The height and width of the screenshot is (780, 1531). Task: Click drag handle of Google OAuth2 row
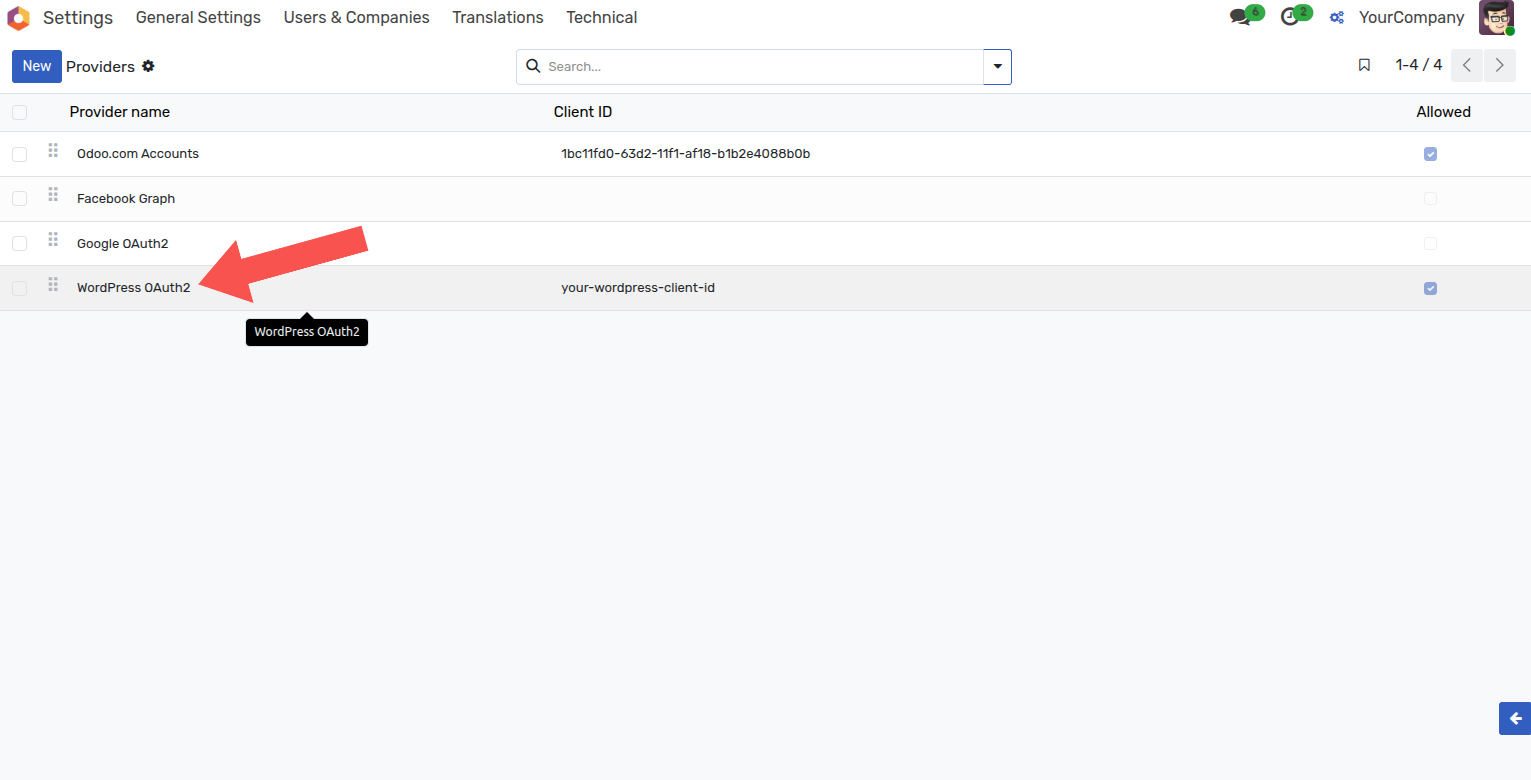click(x=53, y=240)
